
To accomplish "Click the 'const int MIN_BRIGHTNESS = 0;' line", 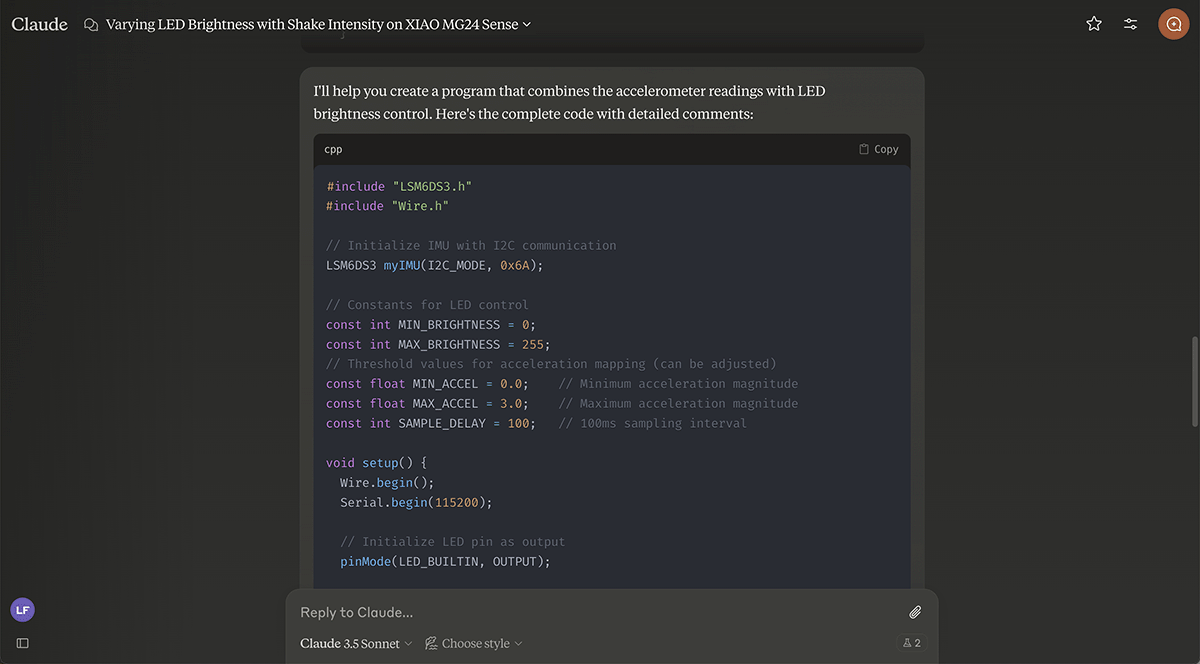I will tap(430, 325).
